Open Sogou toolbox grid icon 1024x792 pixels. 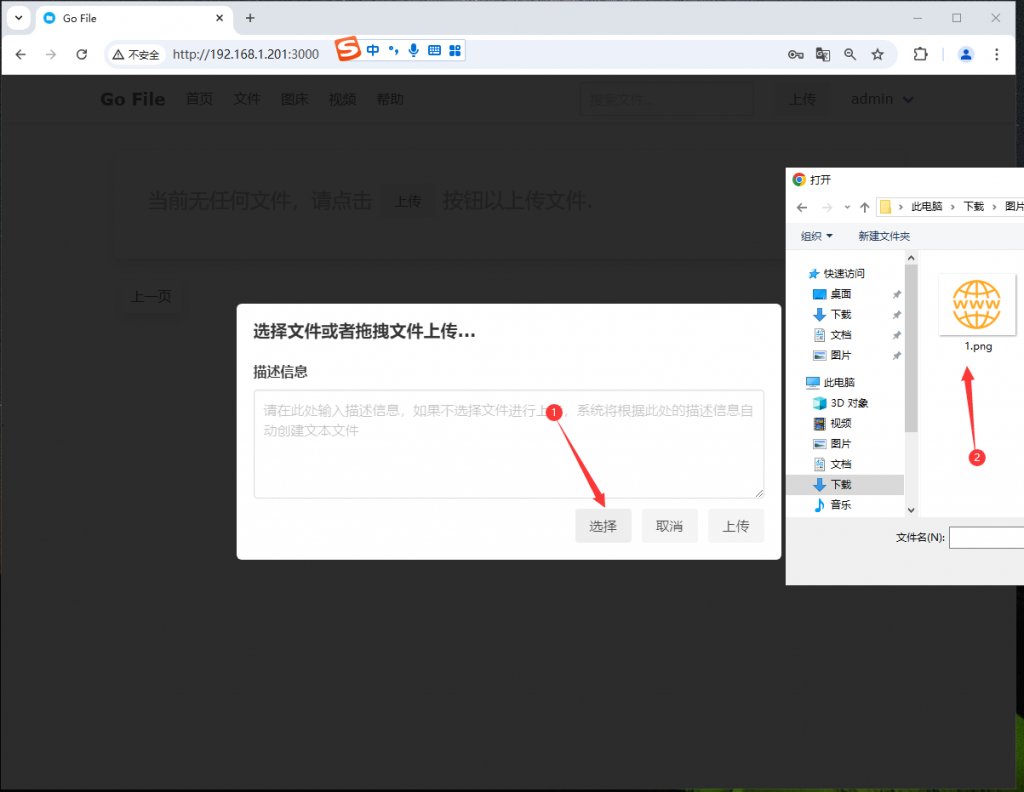click(455, 54)
